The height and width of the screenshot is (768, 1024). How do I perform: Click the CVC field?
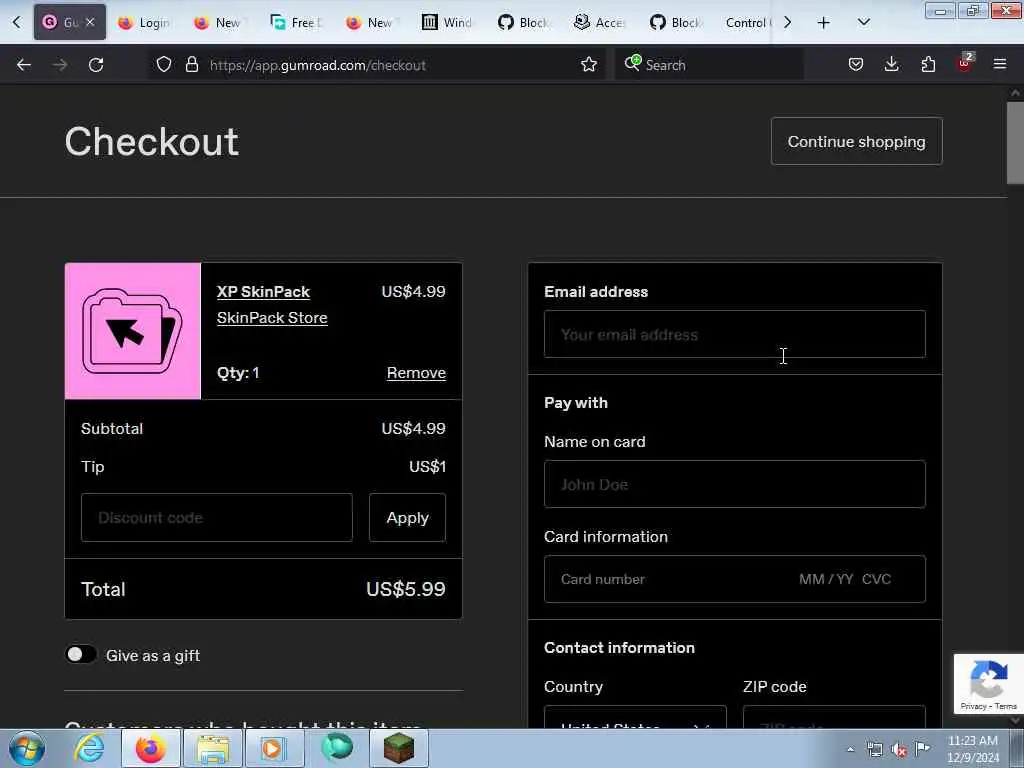[876, 579]
